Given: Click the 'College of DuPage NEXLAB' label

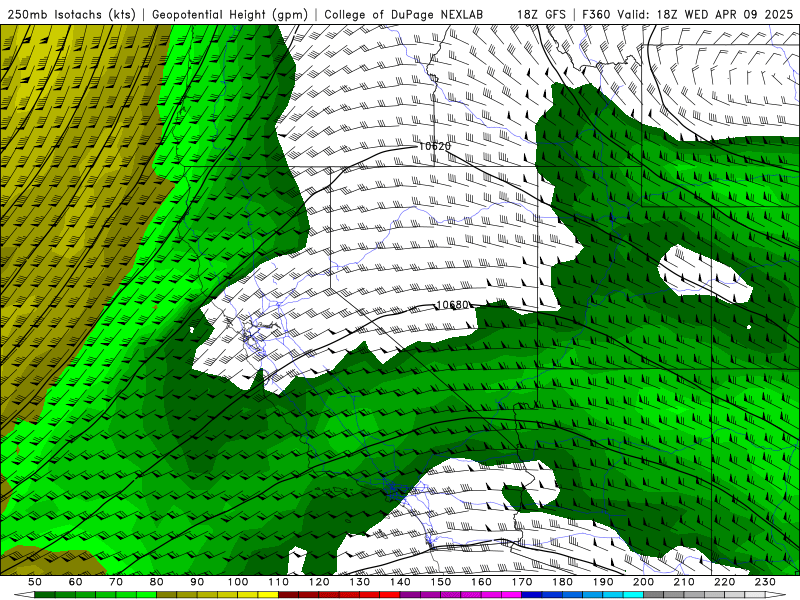Looking at the screenshot, I should pyautogui.click(x=404, y=14).
